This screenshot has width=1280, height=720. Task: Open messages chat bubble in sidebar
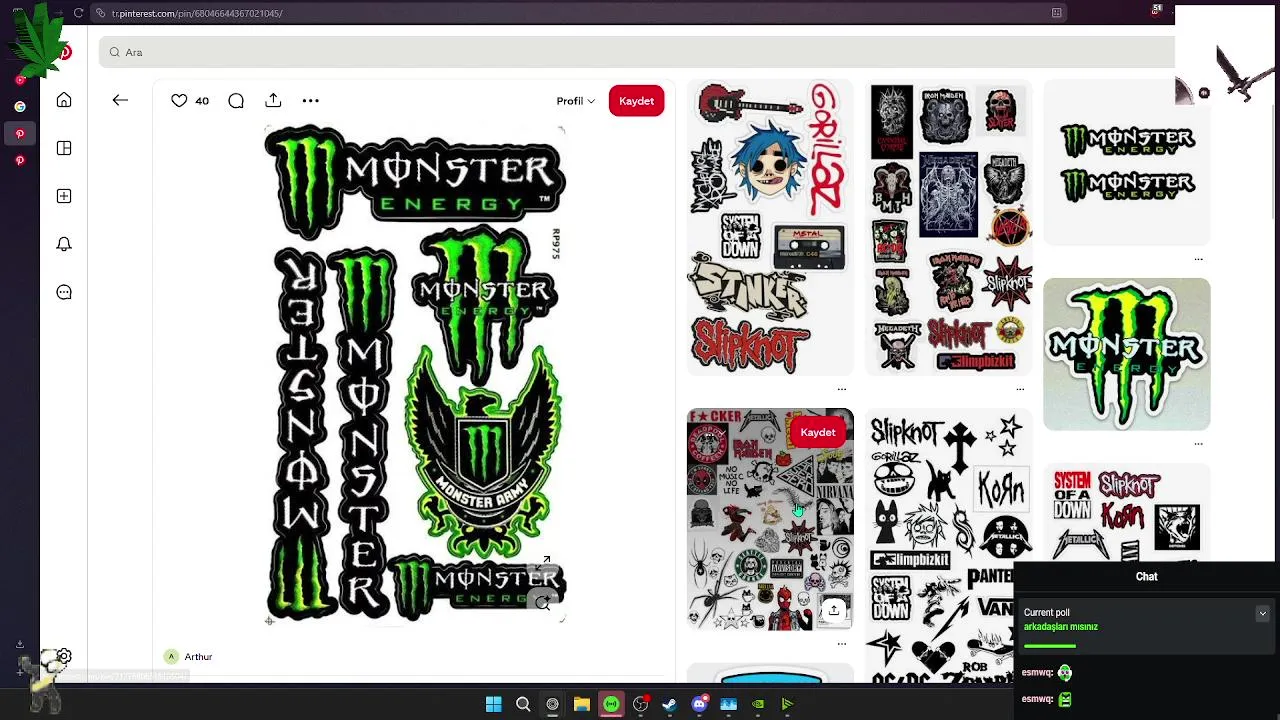[64, 292]
